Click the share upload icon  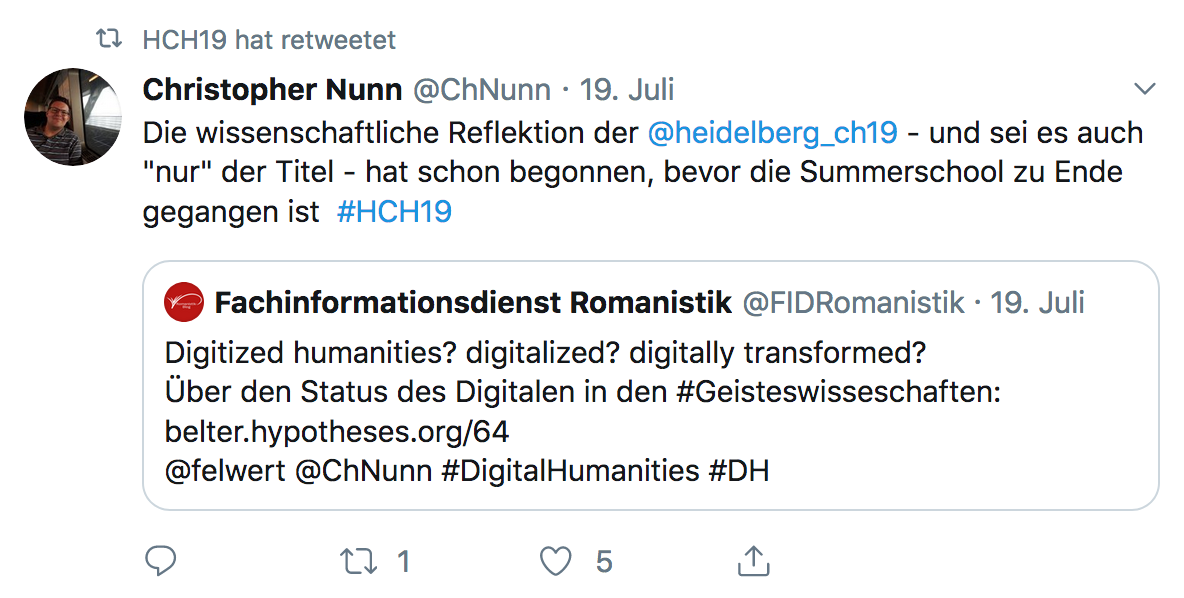pos(753,561)
